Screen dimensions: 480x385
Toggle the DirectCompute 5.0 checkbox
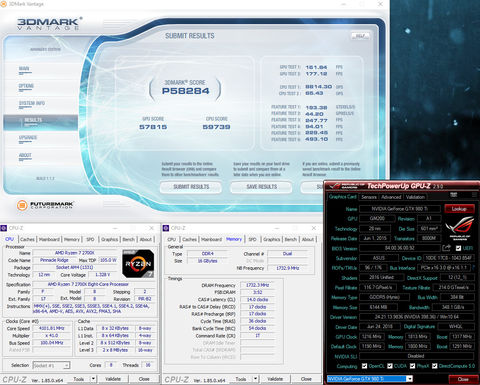pos(435,366)
